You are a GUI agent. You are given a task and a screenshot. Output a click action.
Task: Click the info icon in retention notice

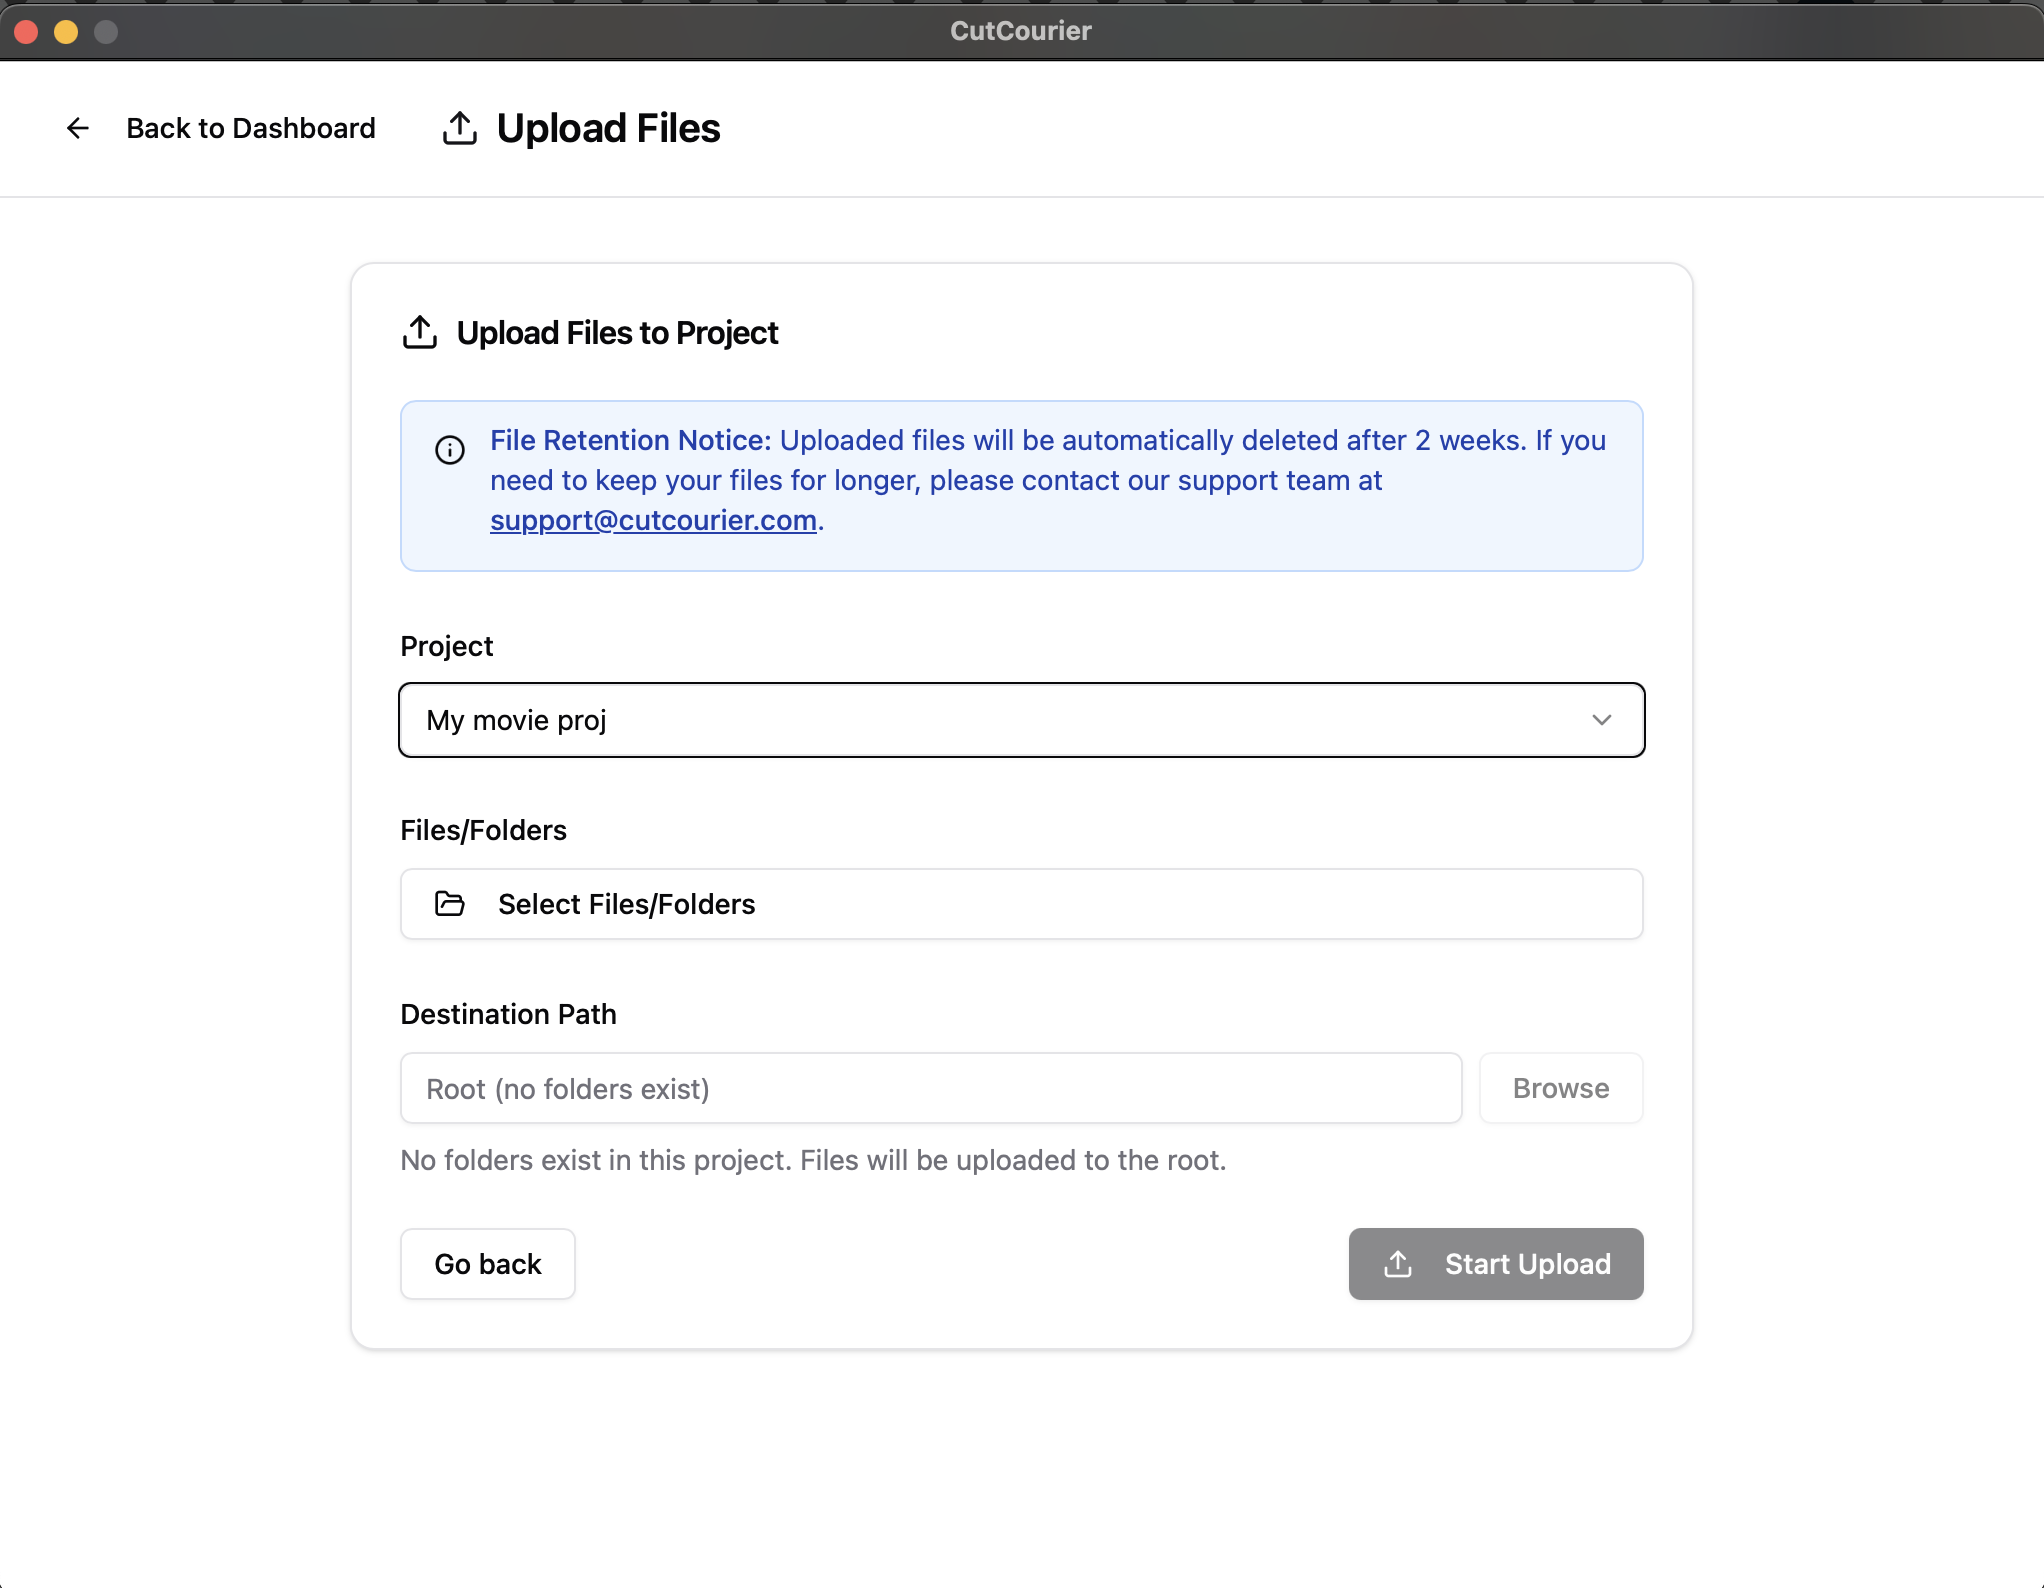pyautogui.click(x=450, y=450)
